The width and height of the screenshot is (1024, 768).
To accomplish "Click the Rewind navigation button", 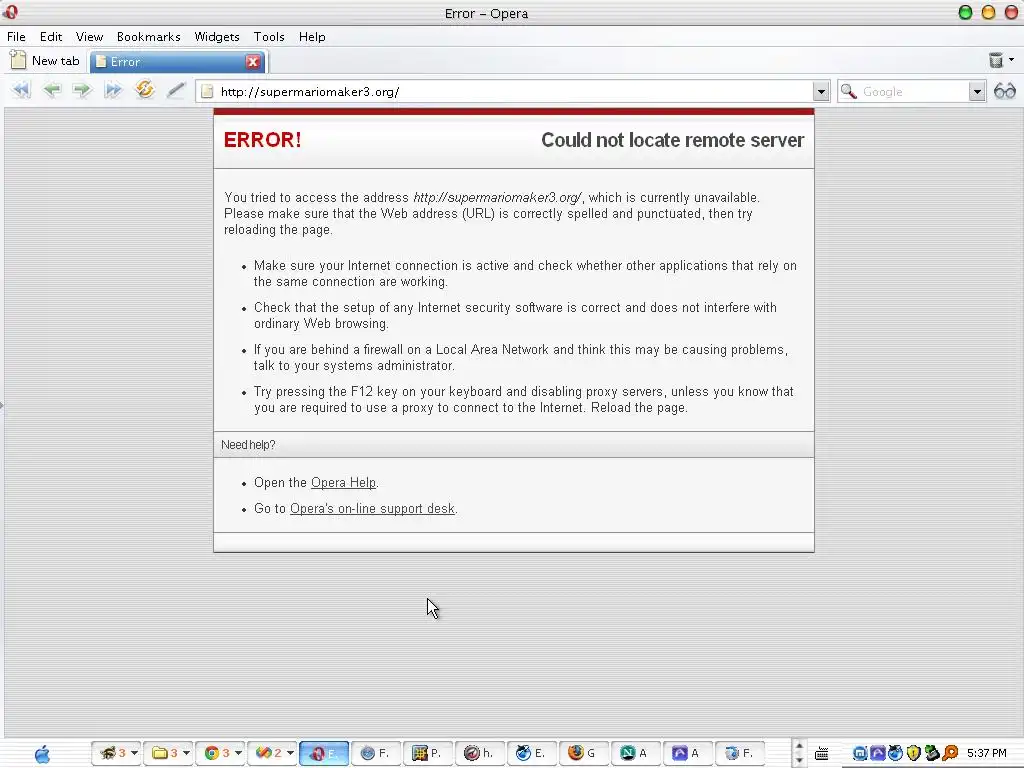I will [x=21, y=90].
